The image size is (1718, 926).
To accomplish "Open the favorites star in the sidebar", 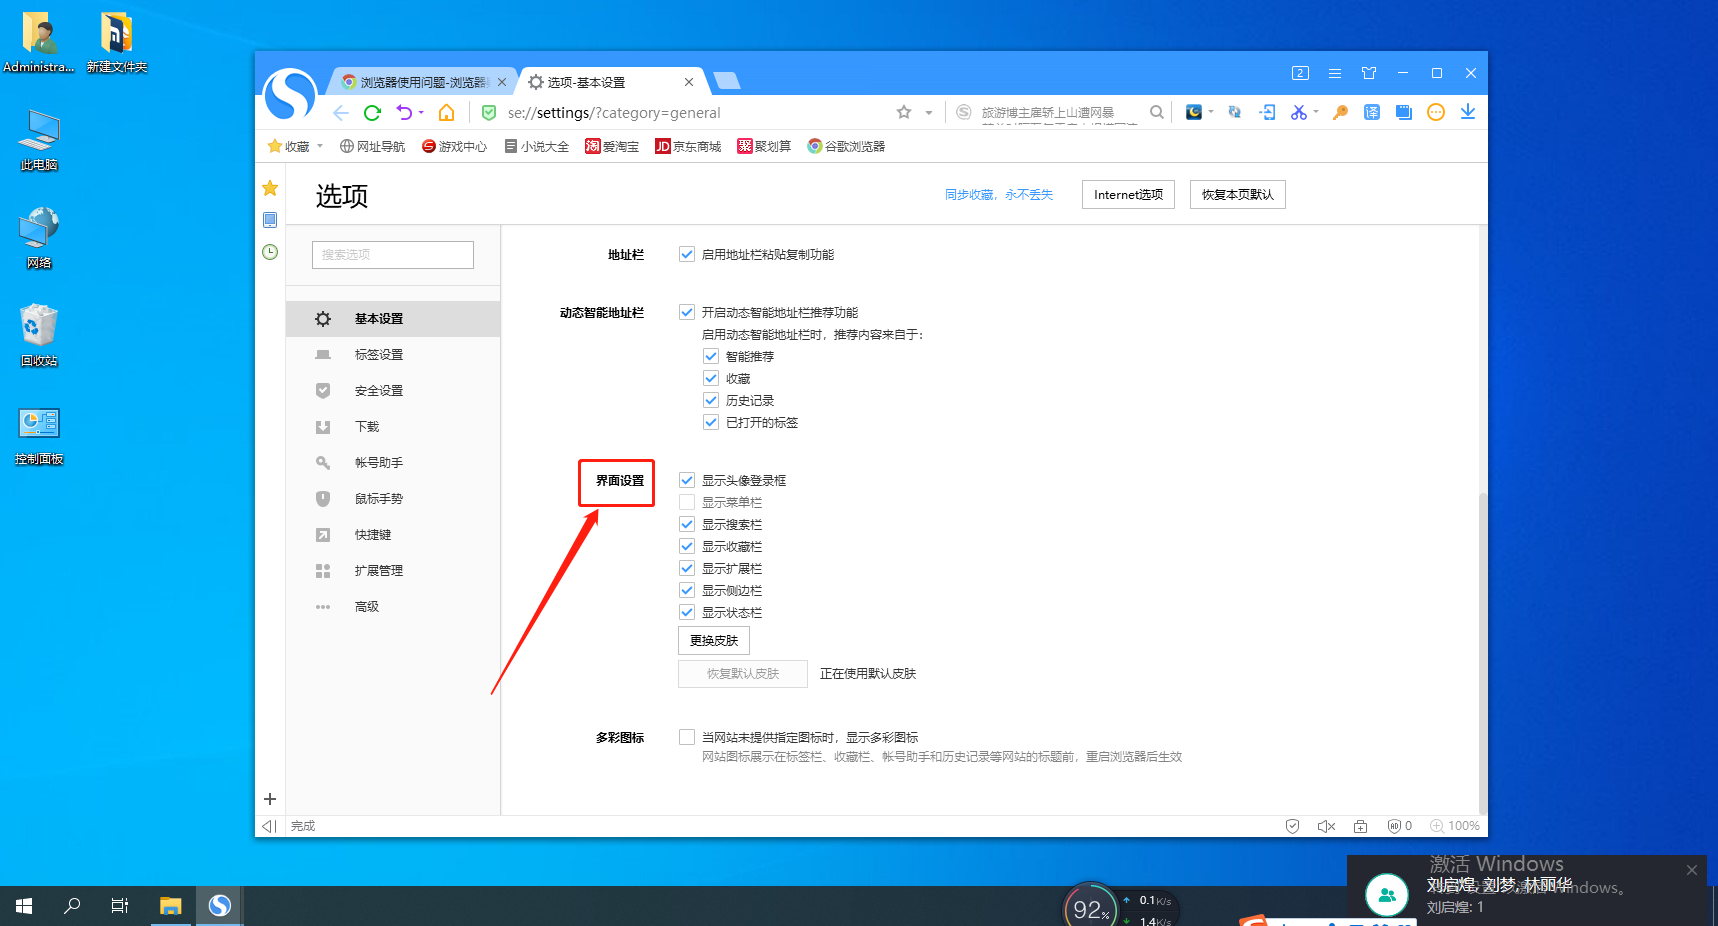I will [270, 188].
